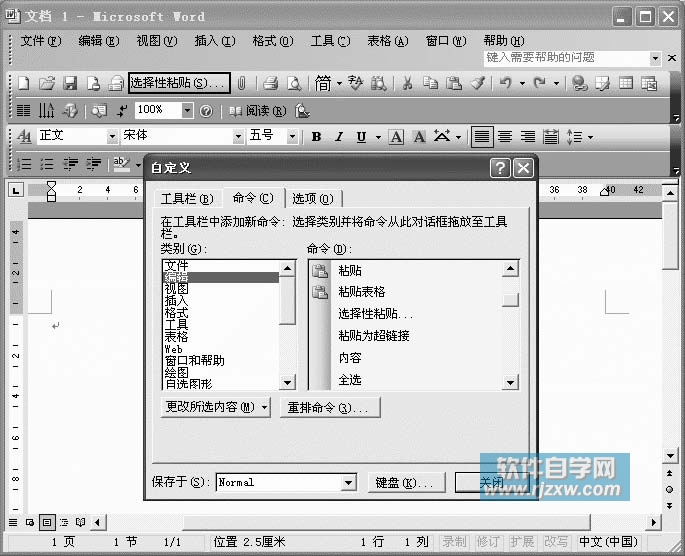The image size is (685, 556).
Task: Expand the line spacing dropdown arrow
Action: tap(591, 138)
